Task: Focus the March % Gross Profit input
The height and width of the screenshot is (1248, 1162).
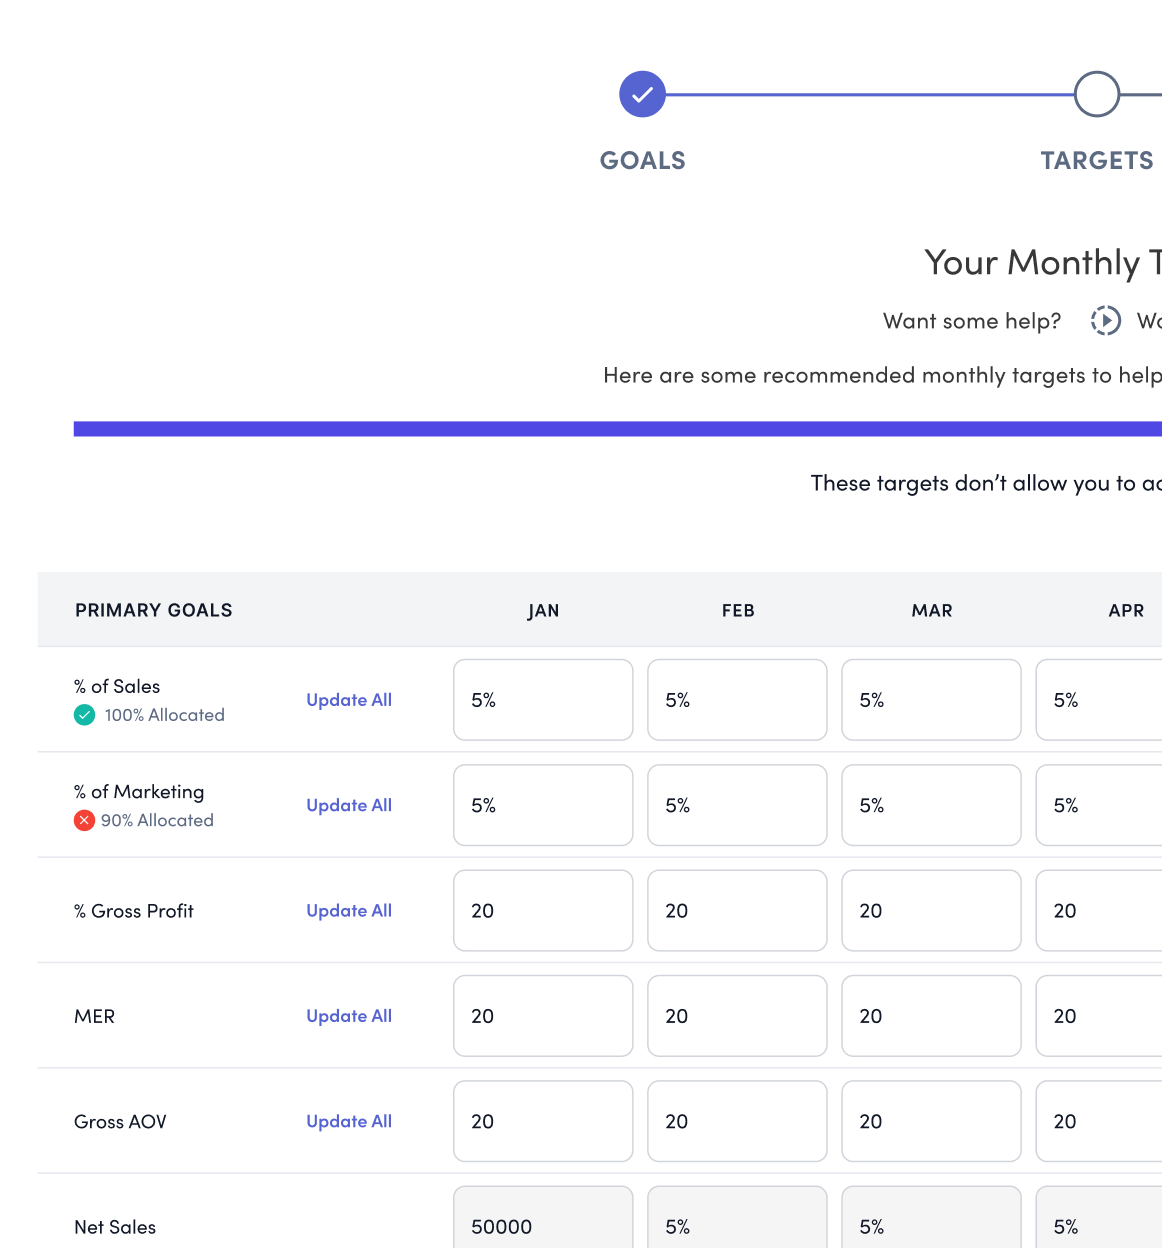Action: click(931, 911)
